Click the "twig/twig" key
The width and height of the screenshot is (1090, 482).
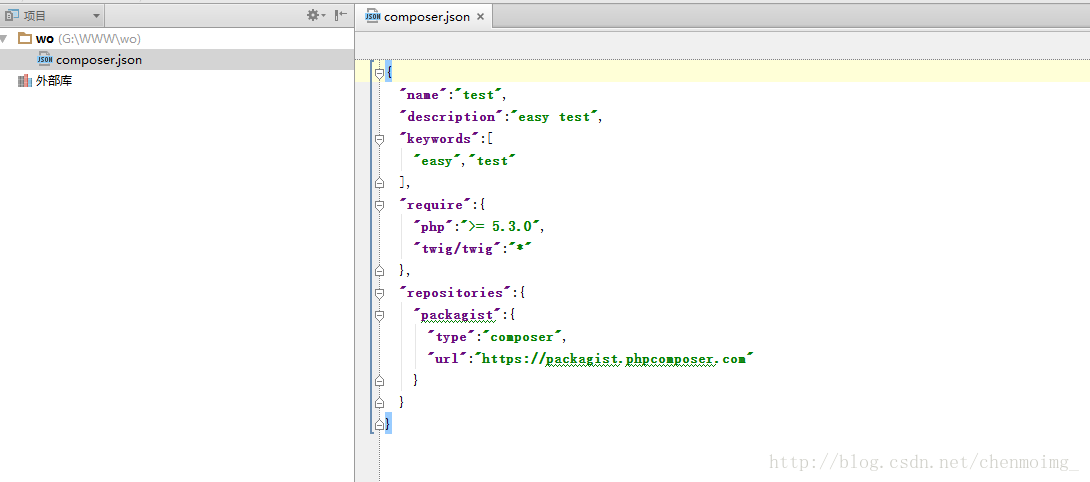457,249
